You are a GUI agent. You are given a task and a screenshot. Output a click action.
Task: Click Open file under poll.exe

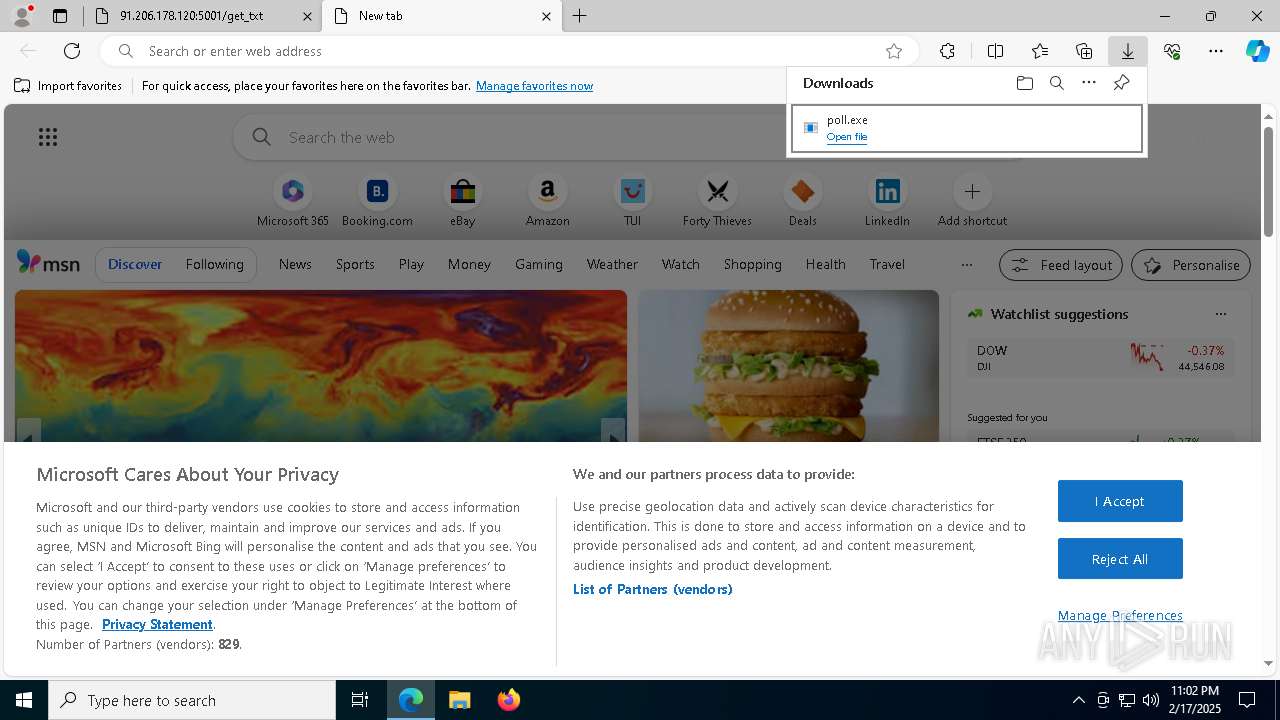[847, 137]
